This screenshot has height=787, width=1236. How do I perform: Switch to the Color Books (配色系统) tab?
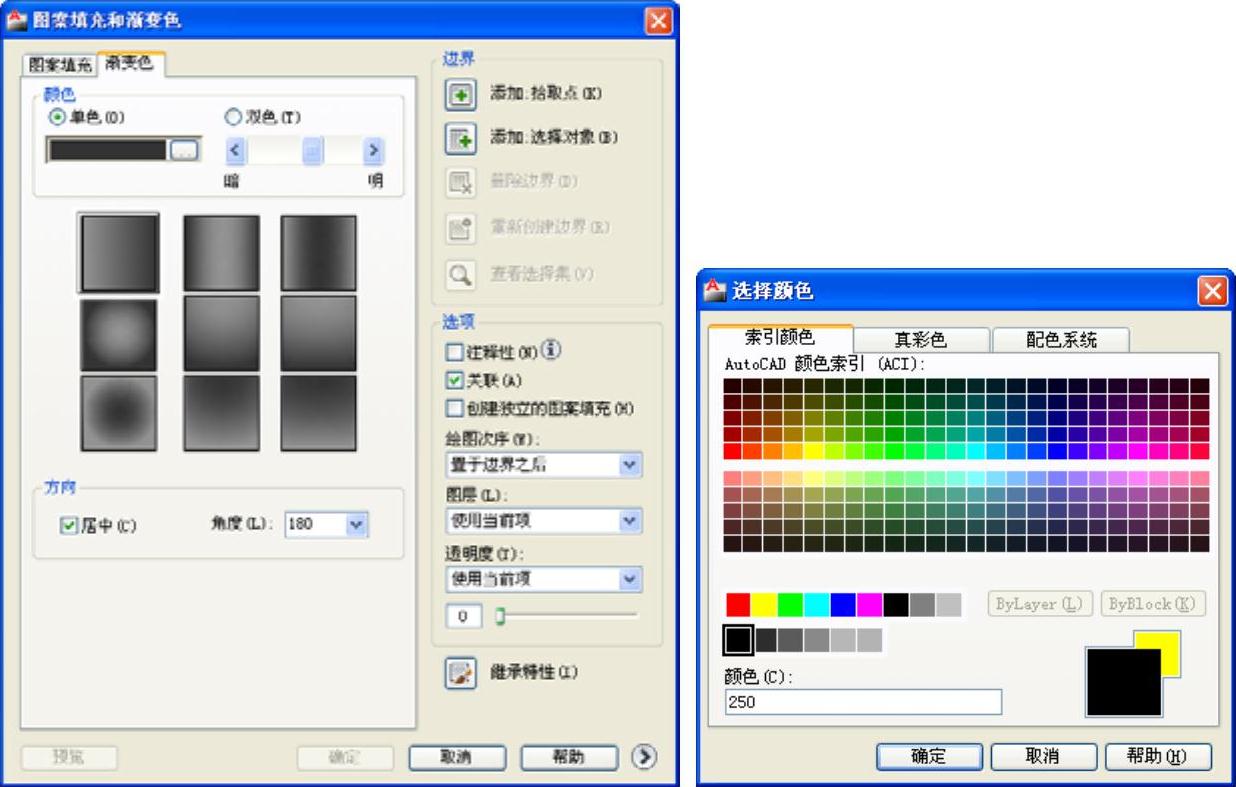1061,340
